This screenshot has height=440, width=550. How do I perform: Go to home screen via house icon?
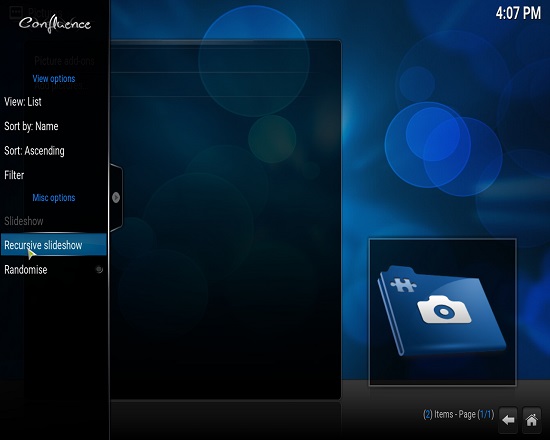coord(531,419)
